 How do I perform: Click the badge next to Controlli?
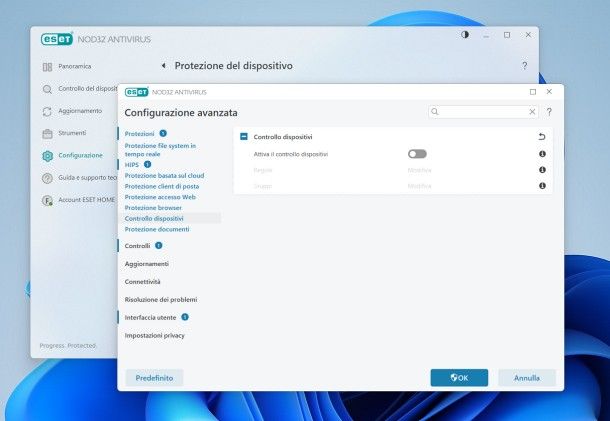(x=159, y=246)
